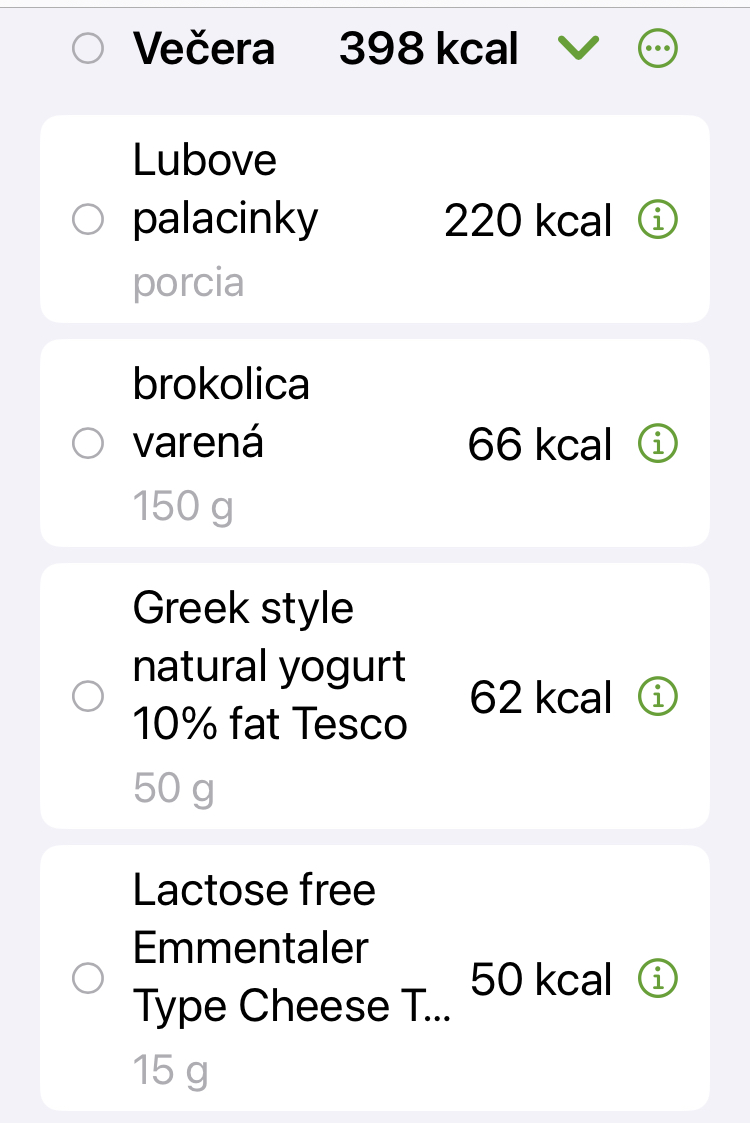Select the Greek style yogurt circle
Screen dimensions: 750x1123
tap(88, 696)
